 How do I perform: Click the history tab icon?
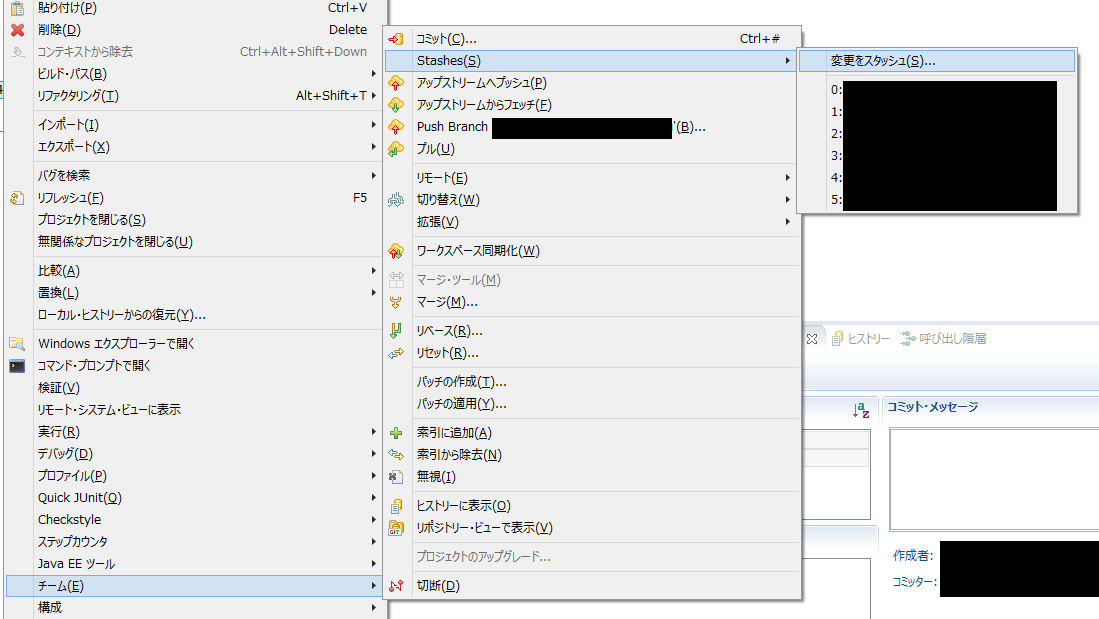tap(837, 339)
